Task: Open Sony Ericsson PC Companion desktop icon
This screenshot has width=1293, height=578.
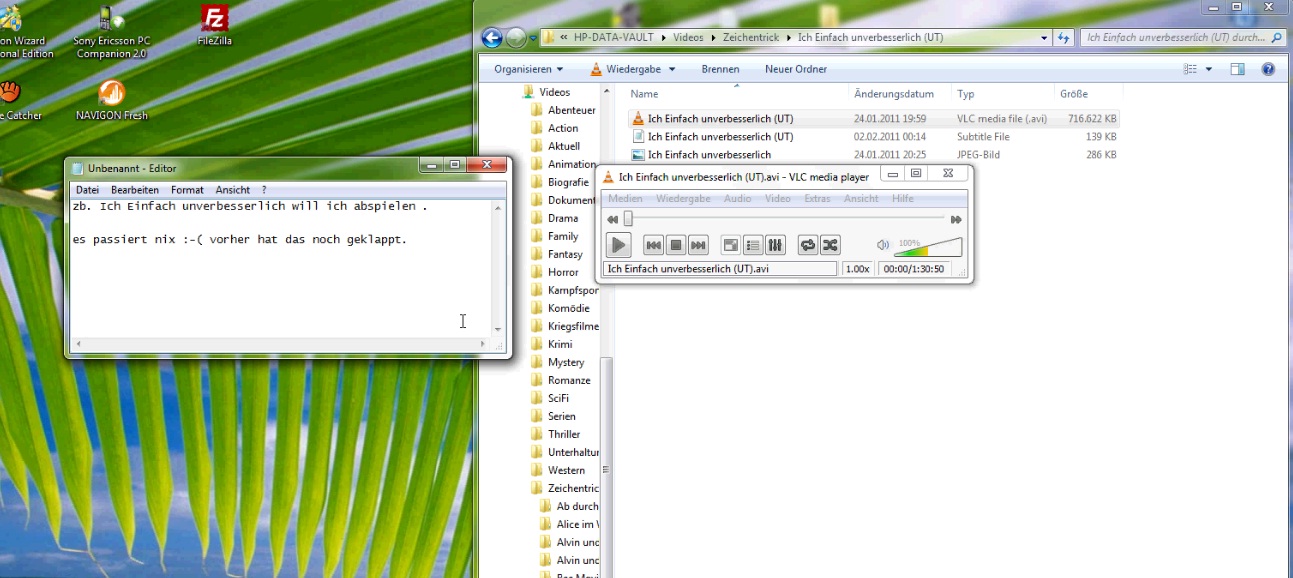Action: point(111,33)
